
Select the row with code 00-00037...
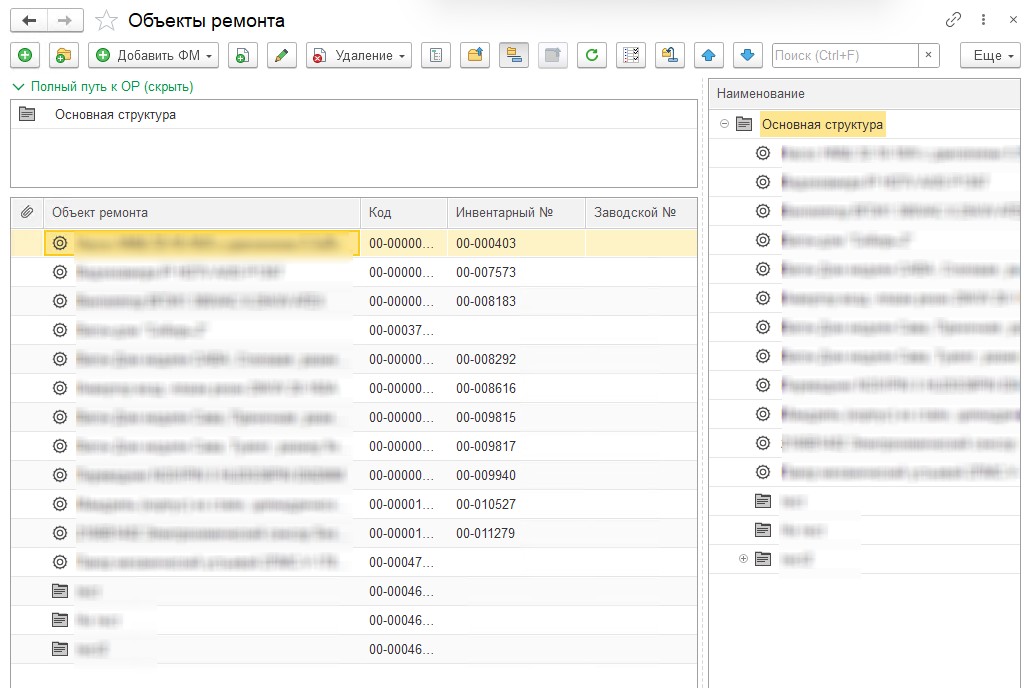click(354, 330)
